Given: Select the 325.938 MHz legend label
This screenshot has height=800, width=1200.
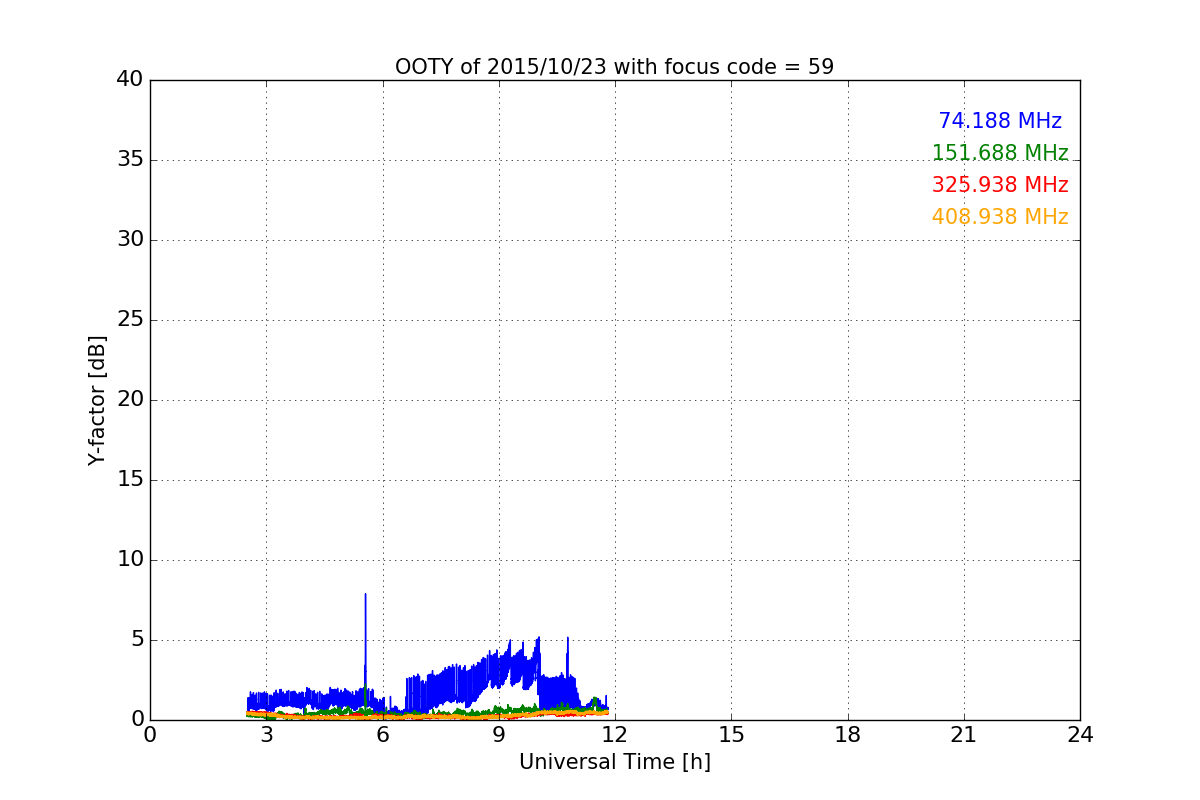Looking at the screenshot, I should [x=1000, y=185].
